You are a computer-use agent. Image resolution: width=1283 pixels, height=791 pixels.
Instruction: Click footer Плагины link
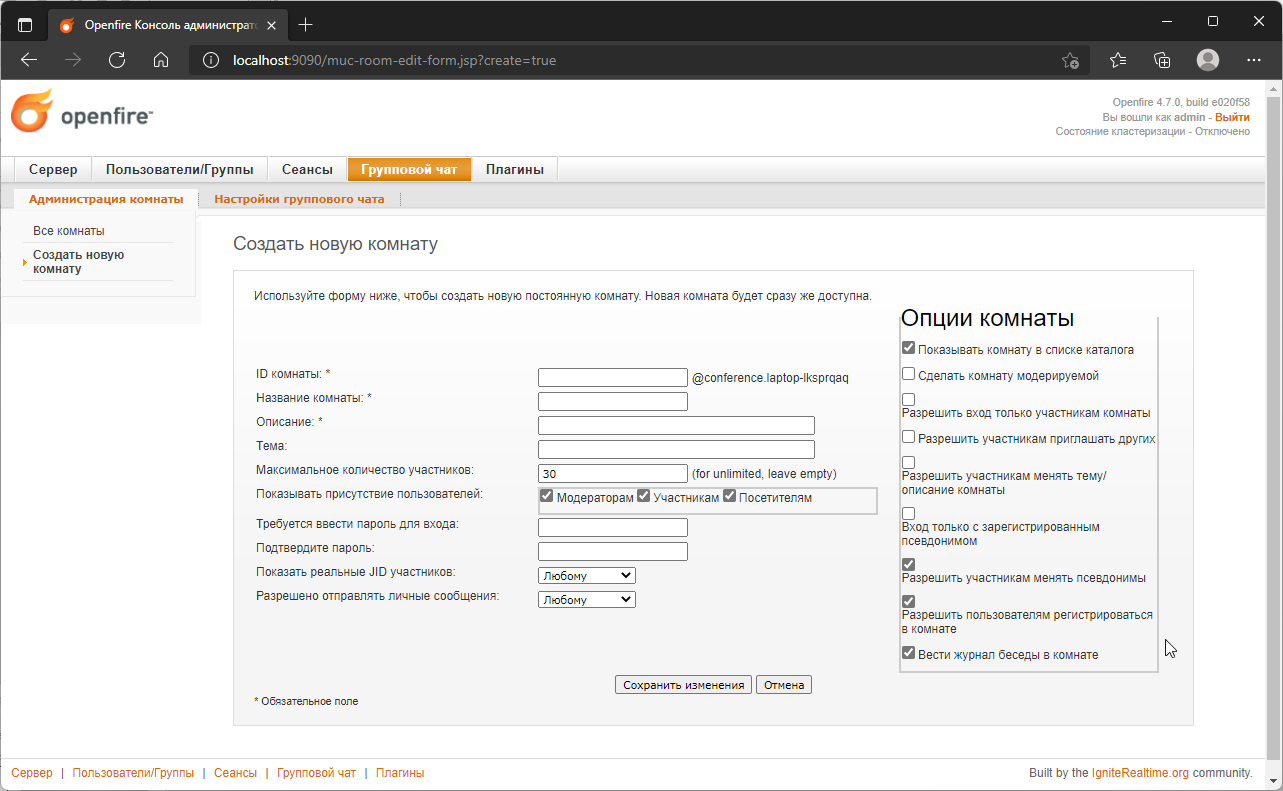pos(400,773)
